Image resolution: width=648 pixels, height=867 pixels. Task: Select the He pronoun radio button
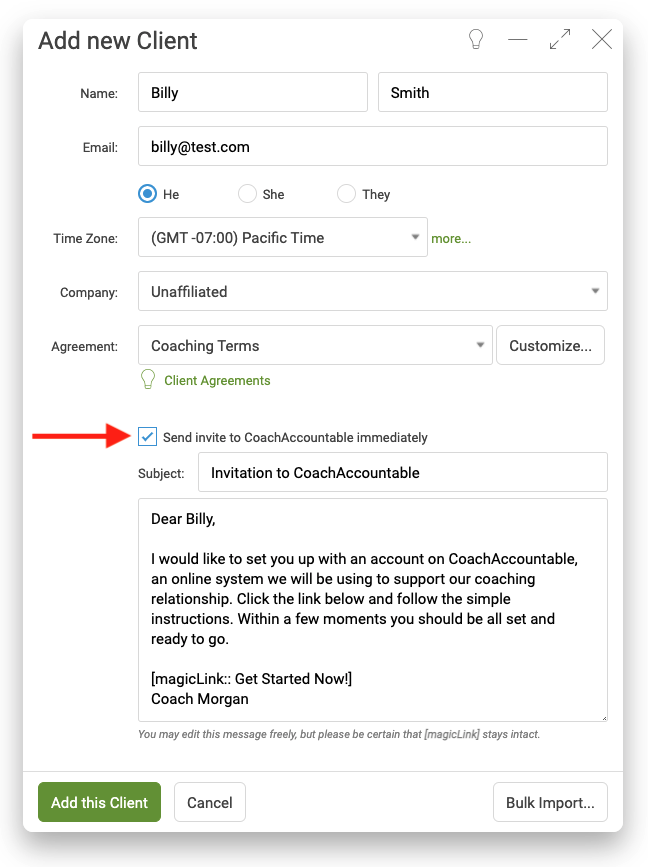(148, 194)
